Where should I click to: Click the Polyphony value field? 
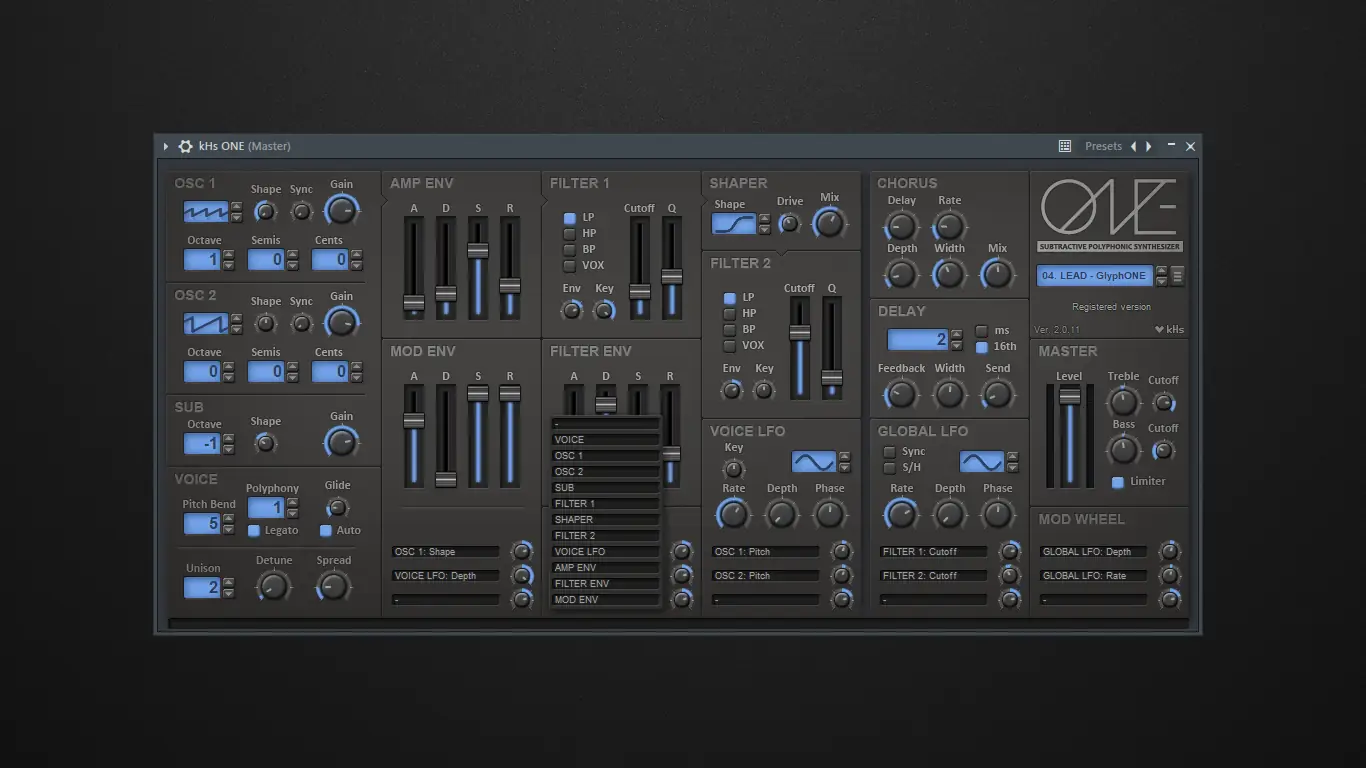[x=266, y=508]
